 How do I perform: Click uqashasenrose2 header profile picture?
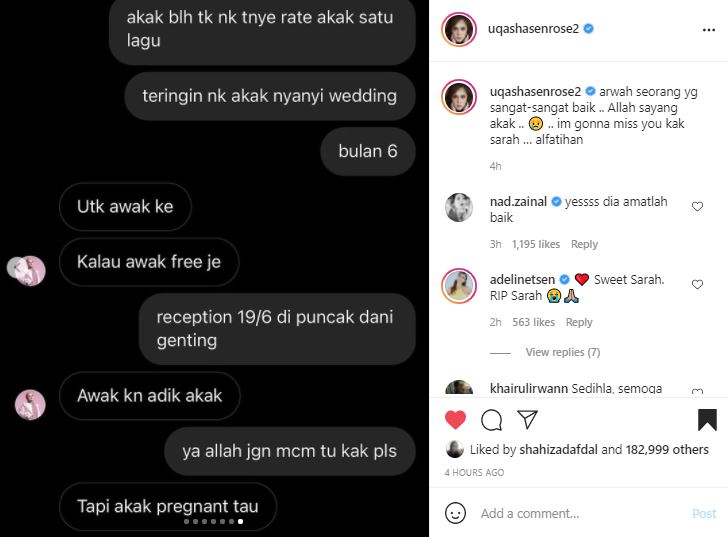click(x=459, y=30)
